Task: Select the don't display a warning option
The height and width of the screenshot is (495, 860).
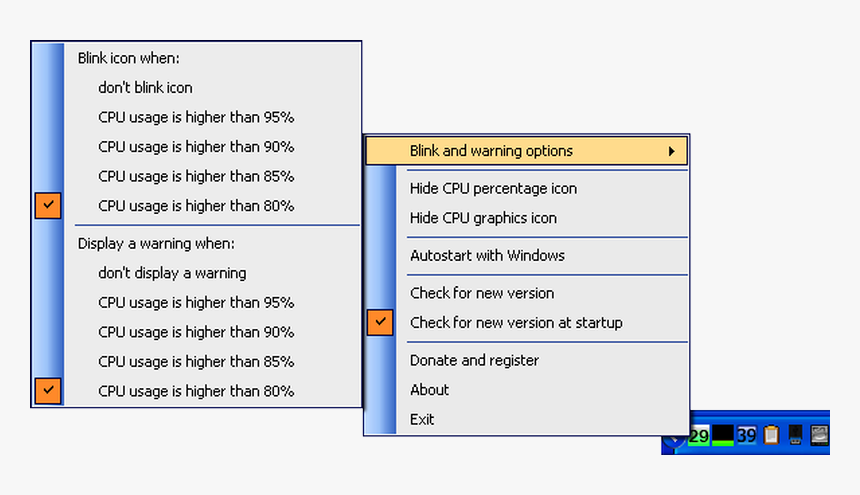Action: tap(172, 273)
